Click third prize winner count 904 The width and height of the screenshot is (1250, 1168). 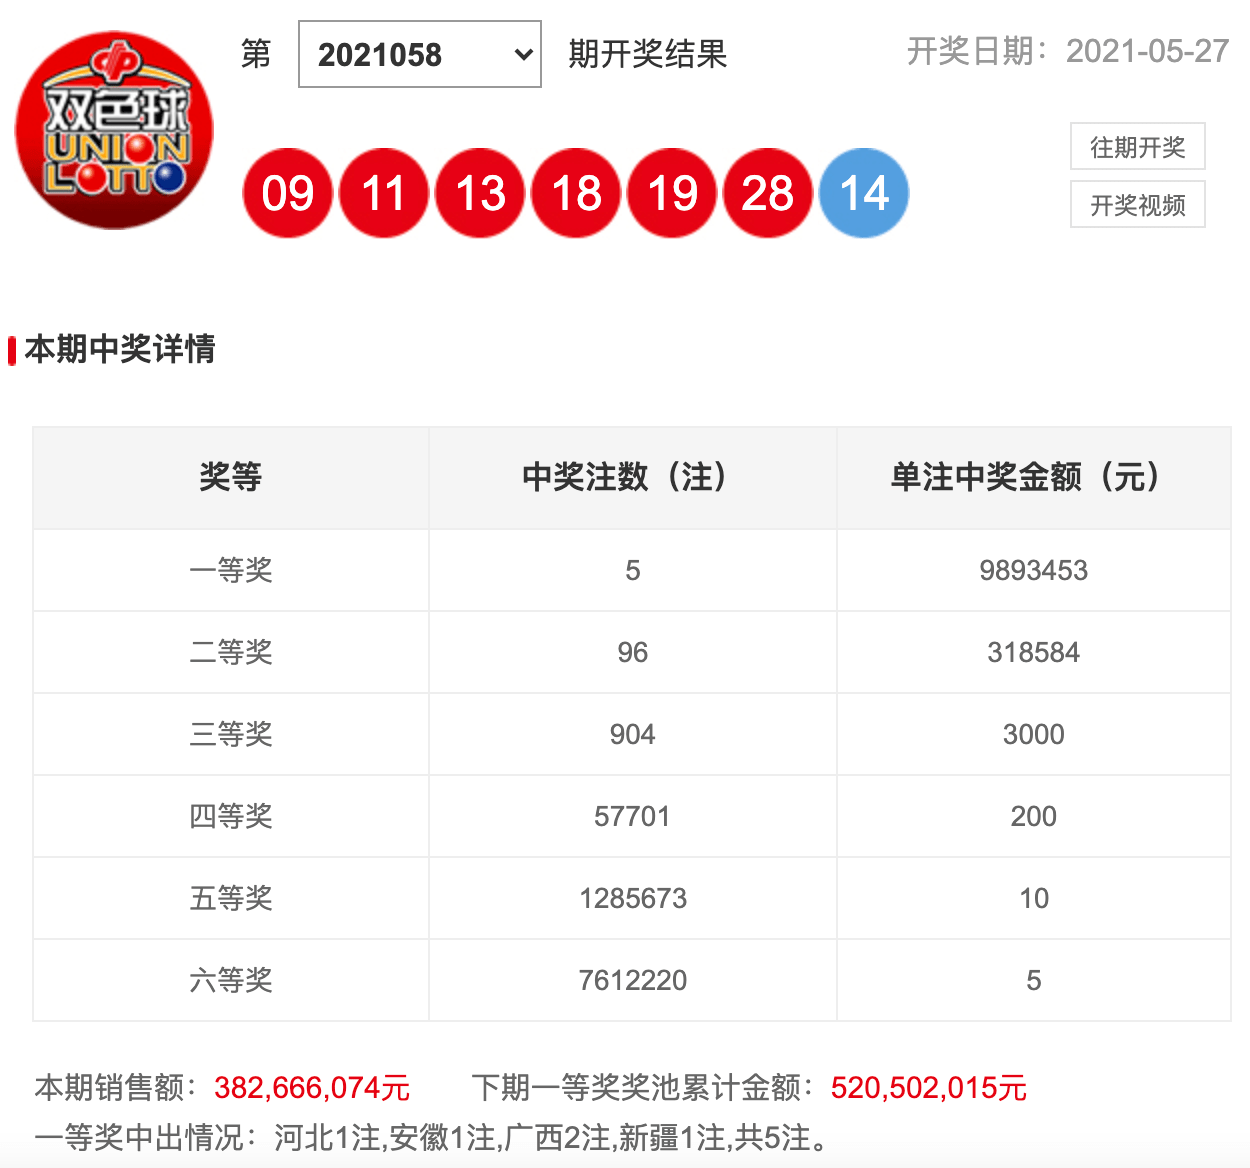click(x=633, y=734)
